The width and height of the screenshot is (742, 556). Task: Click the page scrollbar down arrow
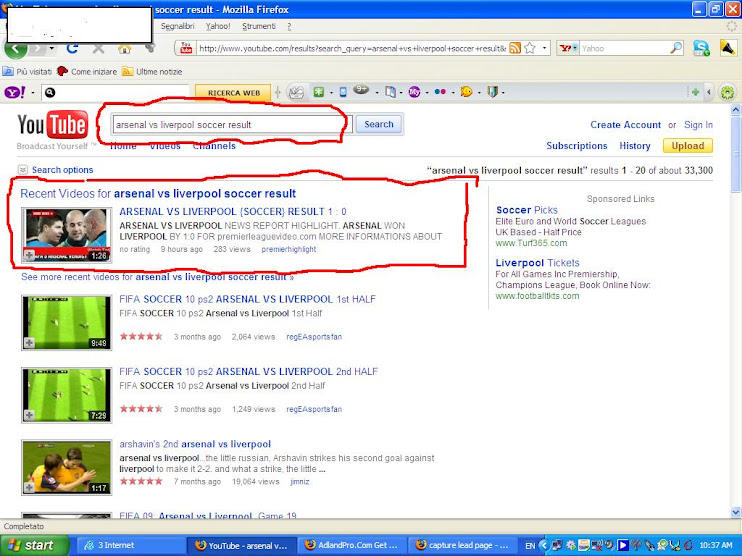tap(735, 512)
